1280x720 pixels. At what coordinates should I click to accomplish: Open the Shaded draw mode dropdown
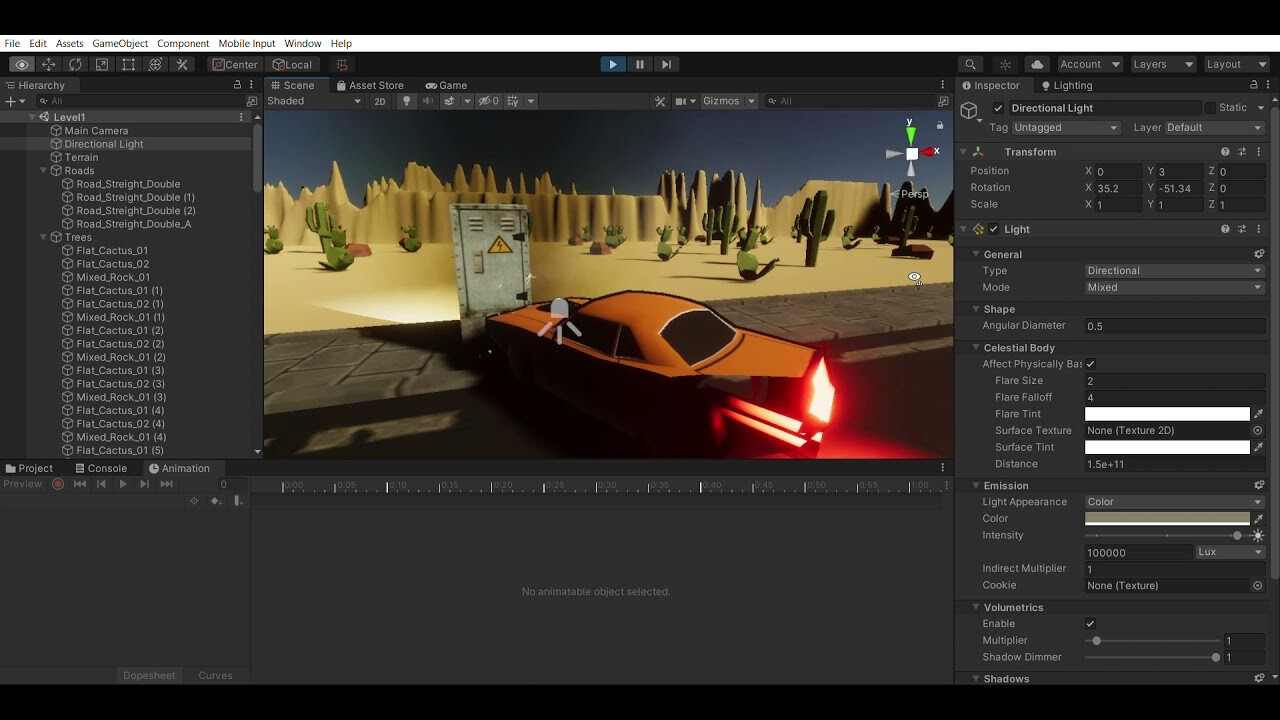pyautogui.click(x=314, y=101)
